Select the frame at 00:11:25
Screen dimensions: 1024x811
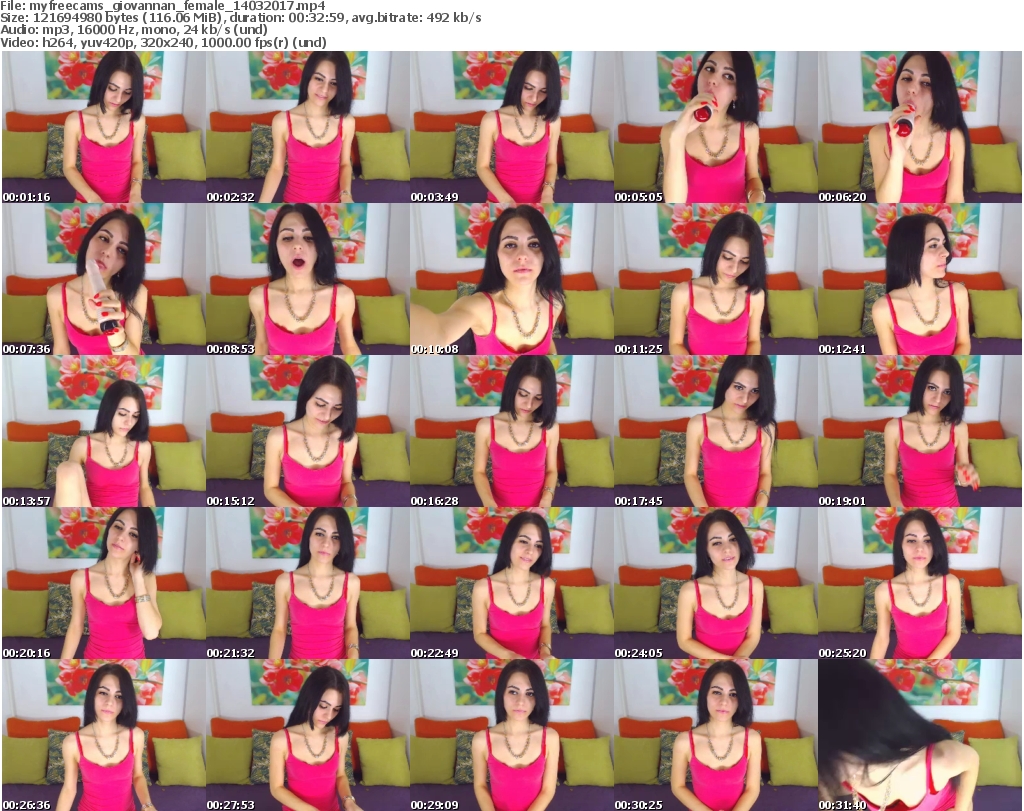pyautogui.click(x=716, y=279)
